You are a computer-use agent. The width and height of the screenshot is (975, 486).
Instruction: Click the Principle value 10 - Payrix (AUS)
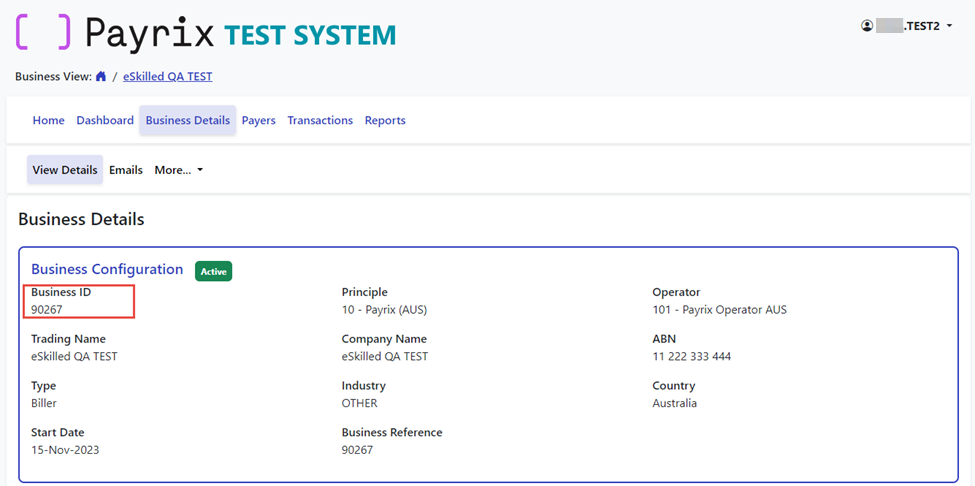point(384,309)
